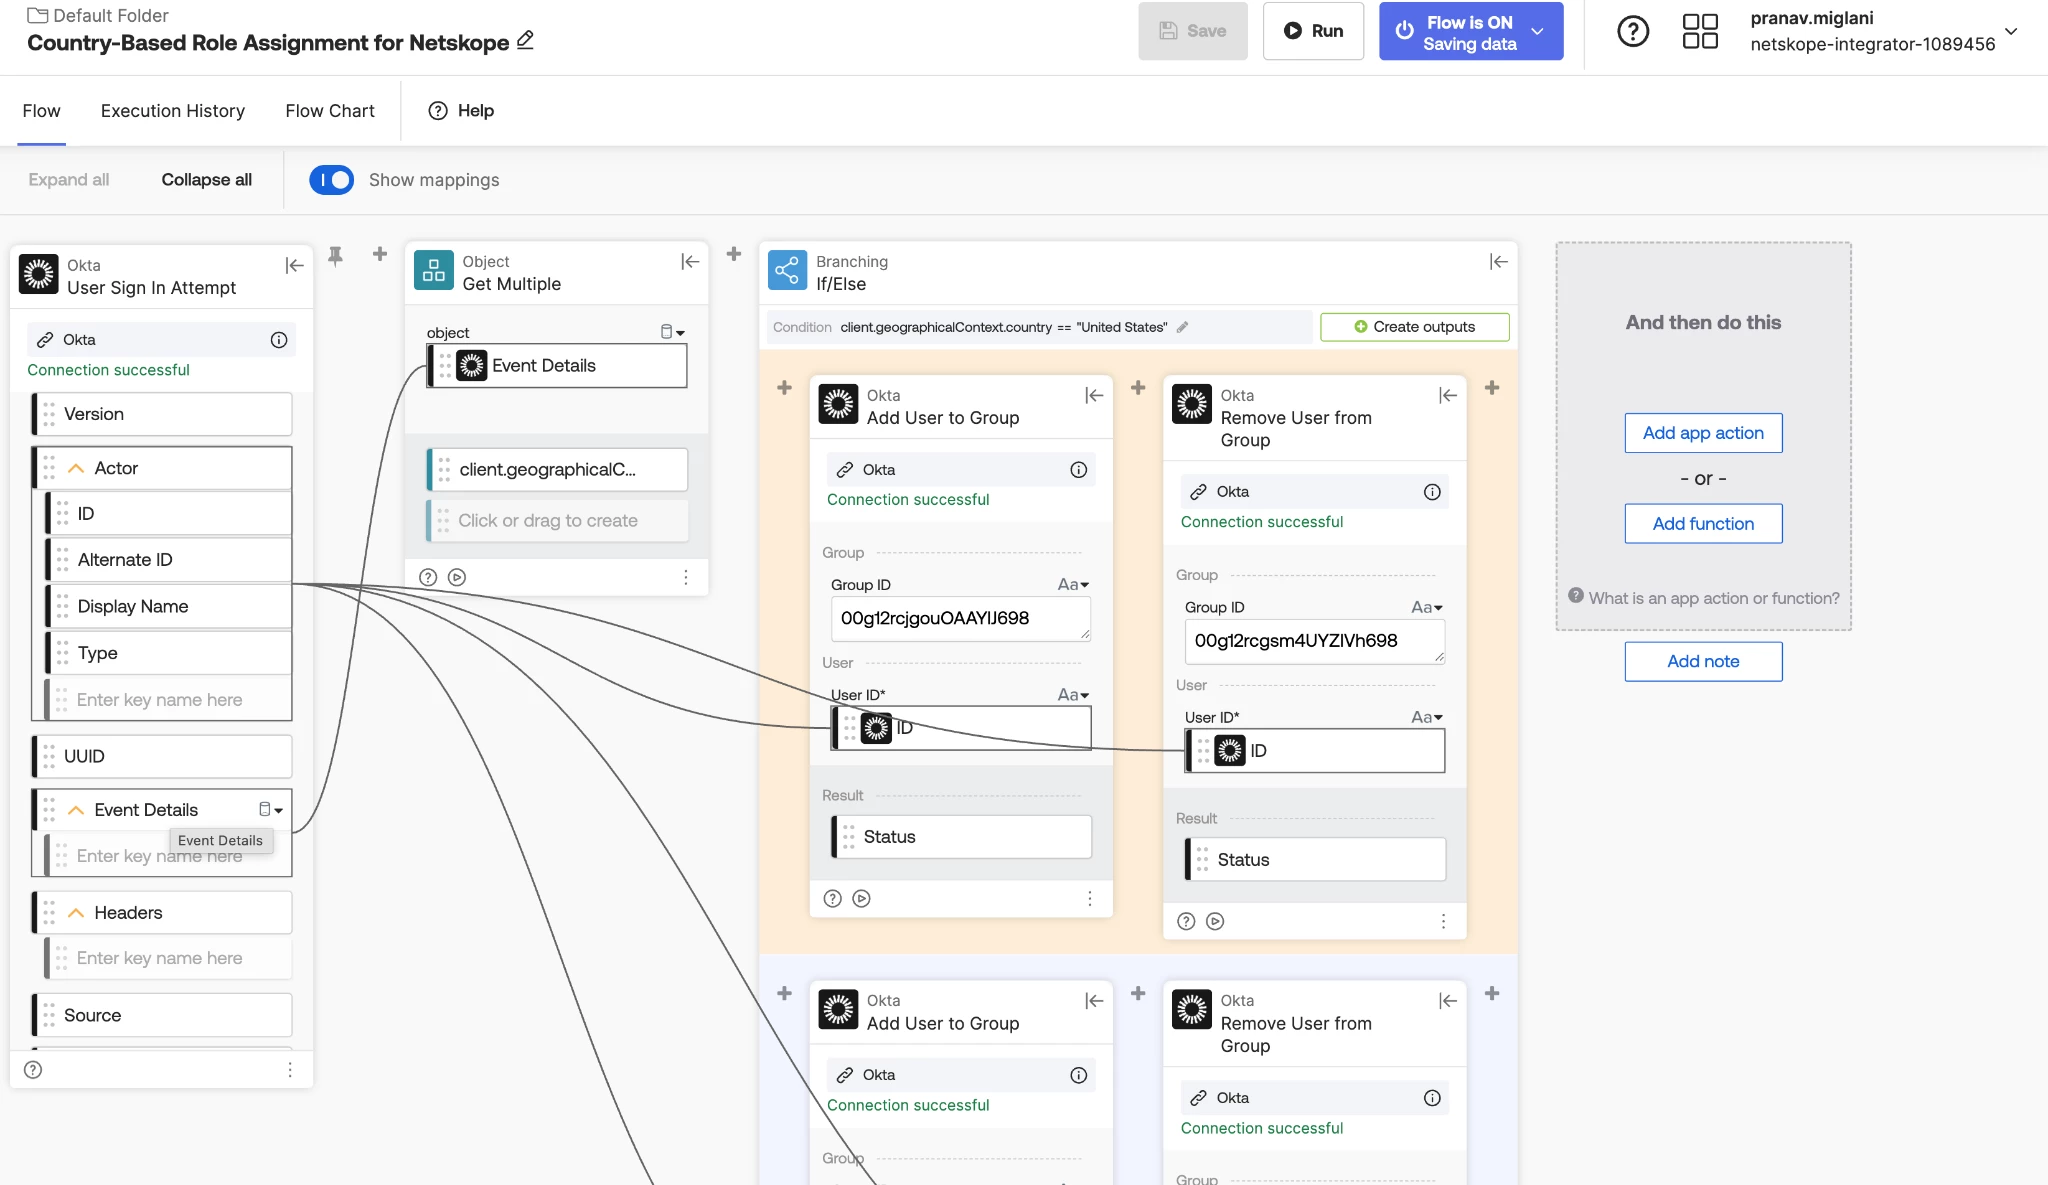The image size is (2048, 1185).
Task: Open 'What is an app action or function?' help
Action: tap(1703, 598)
